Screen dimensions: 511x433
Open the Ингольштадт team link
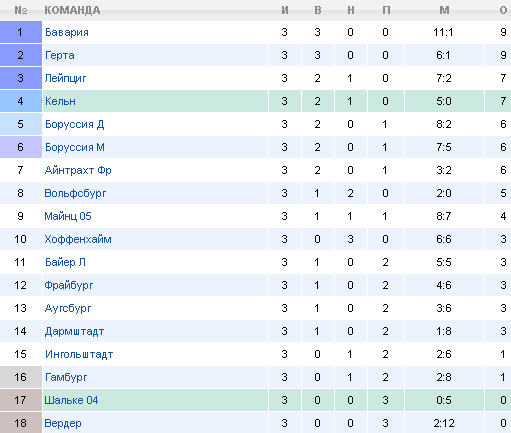click(79, 354)
